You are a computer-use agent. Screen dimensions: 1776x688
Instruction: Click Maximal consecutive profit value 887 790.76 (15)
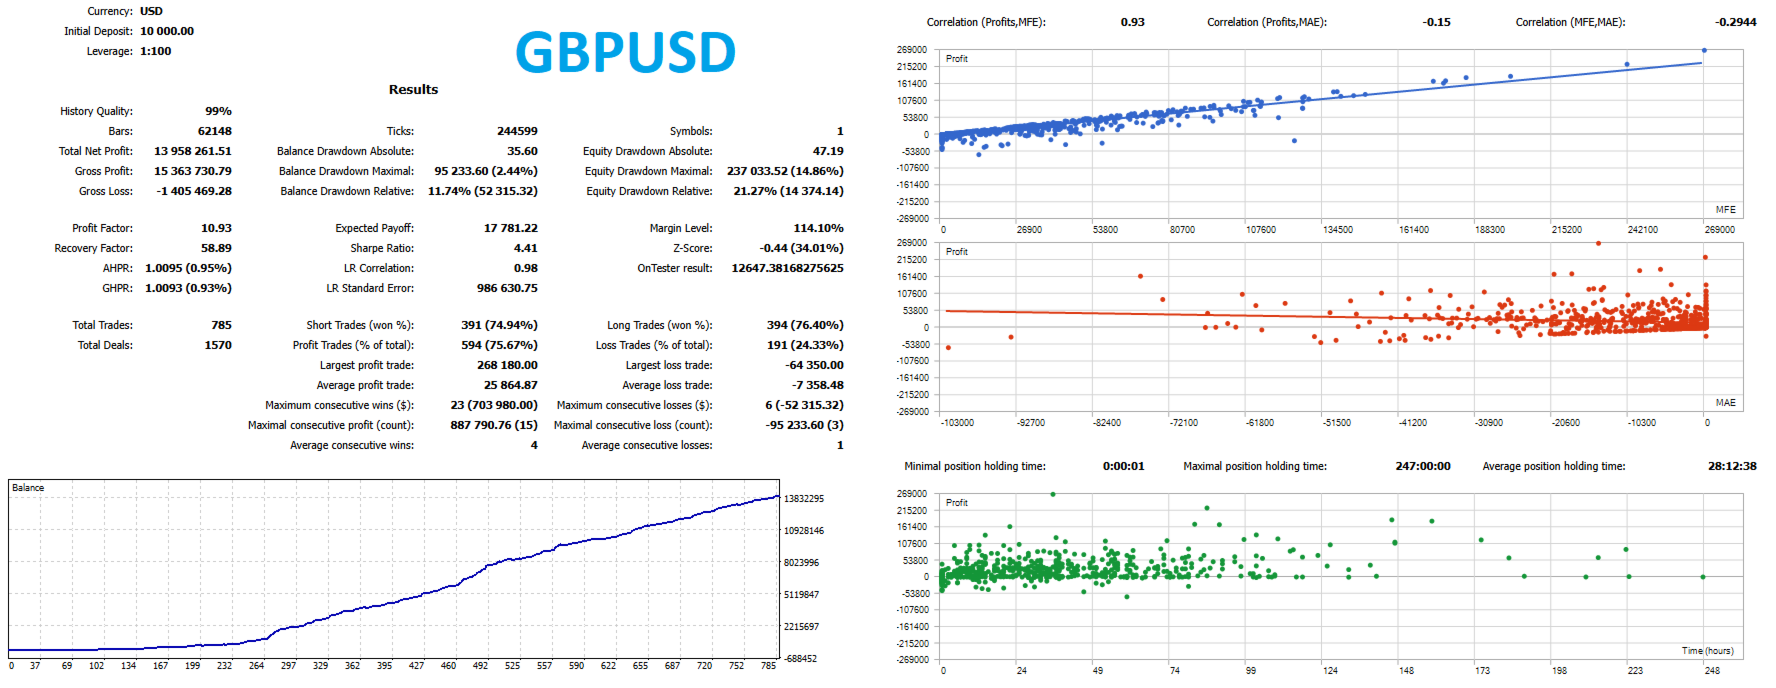point(494,425)
